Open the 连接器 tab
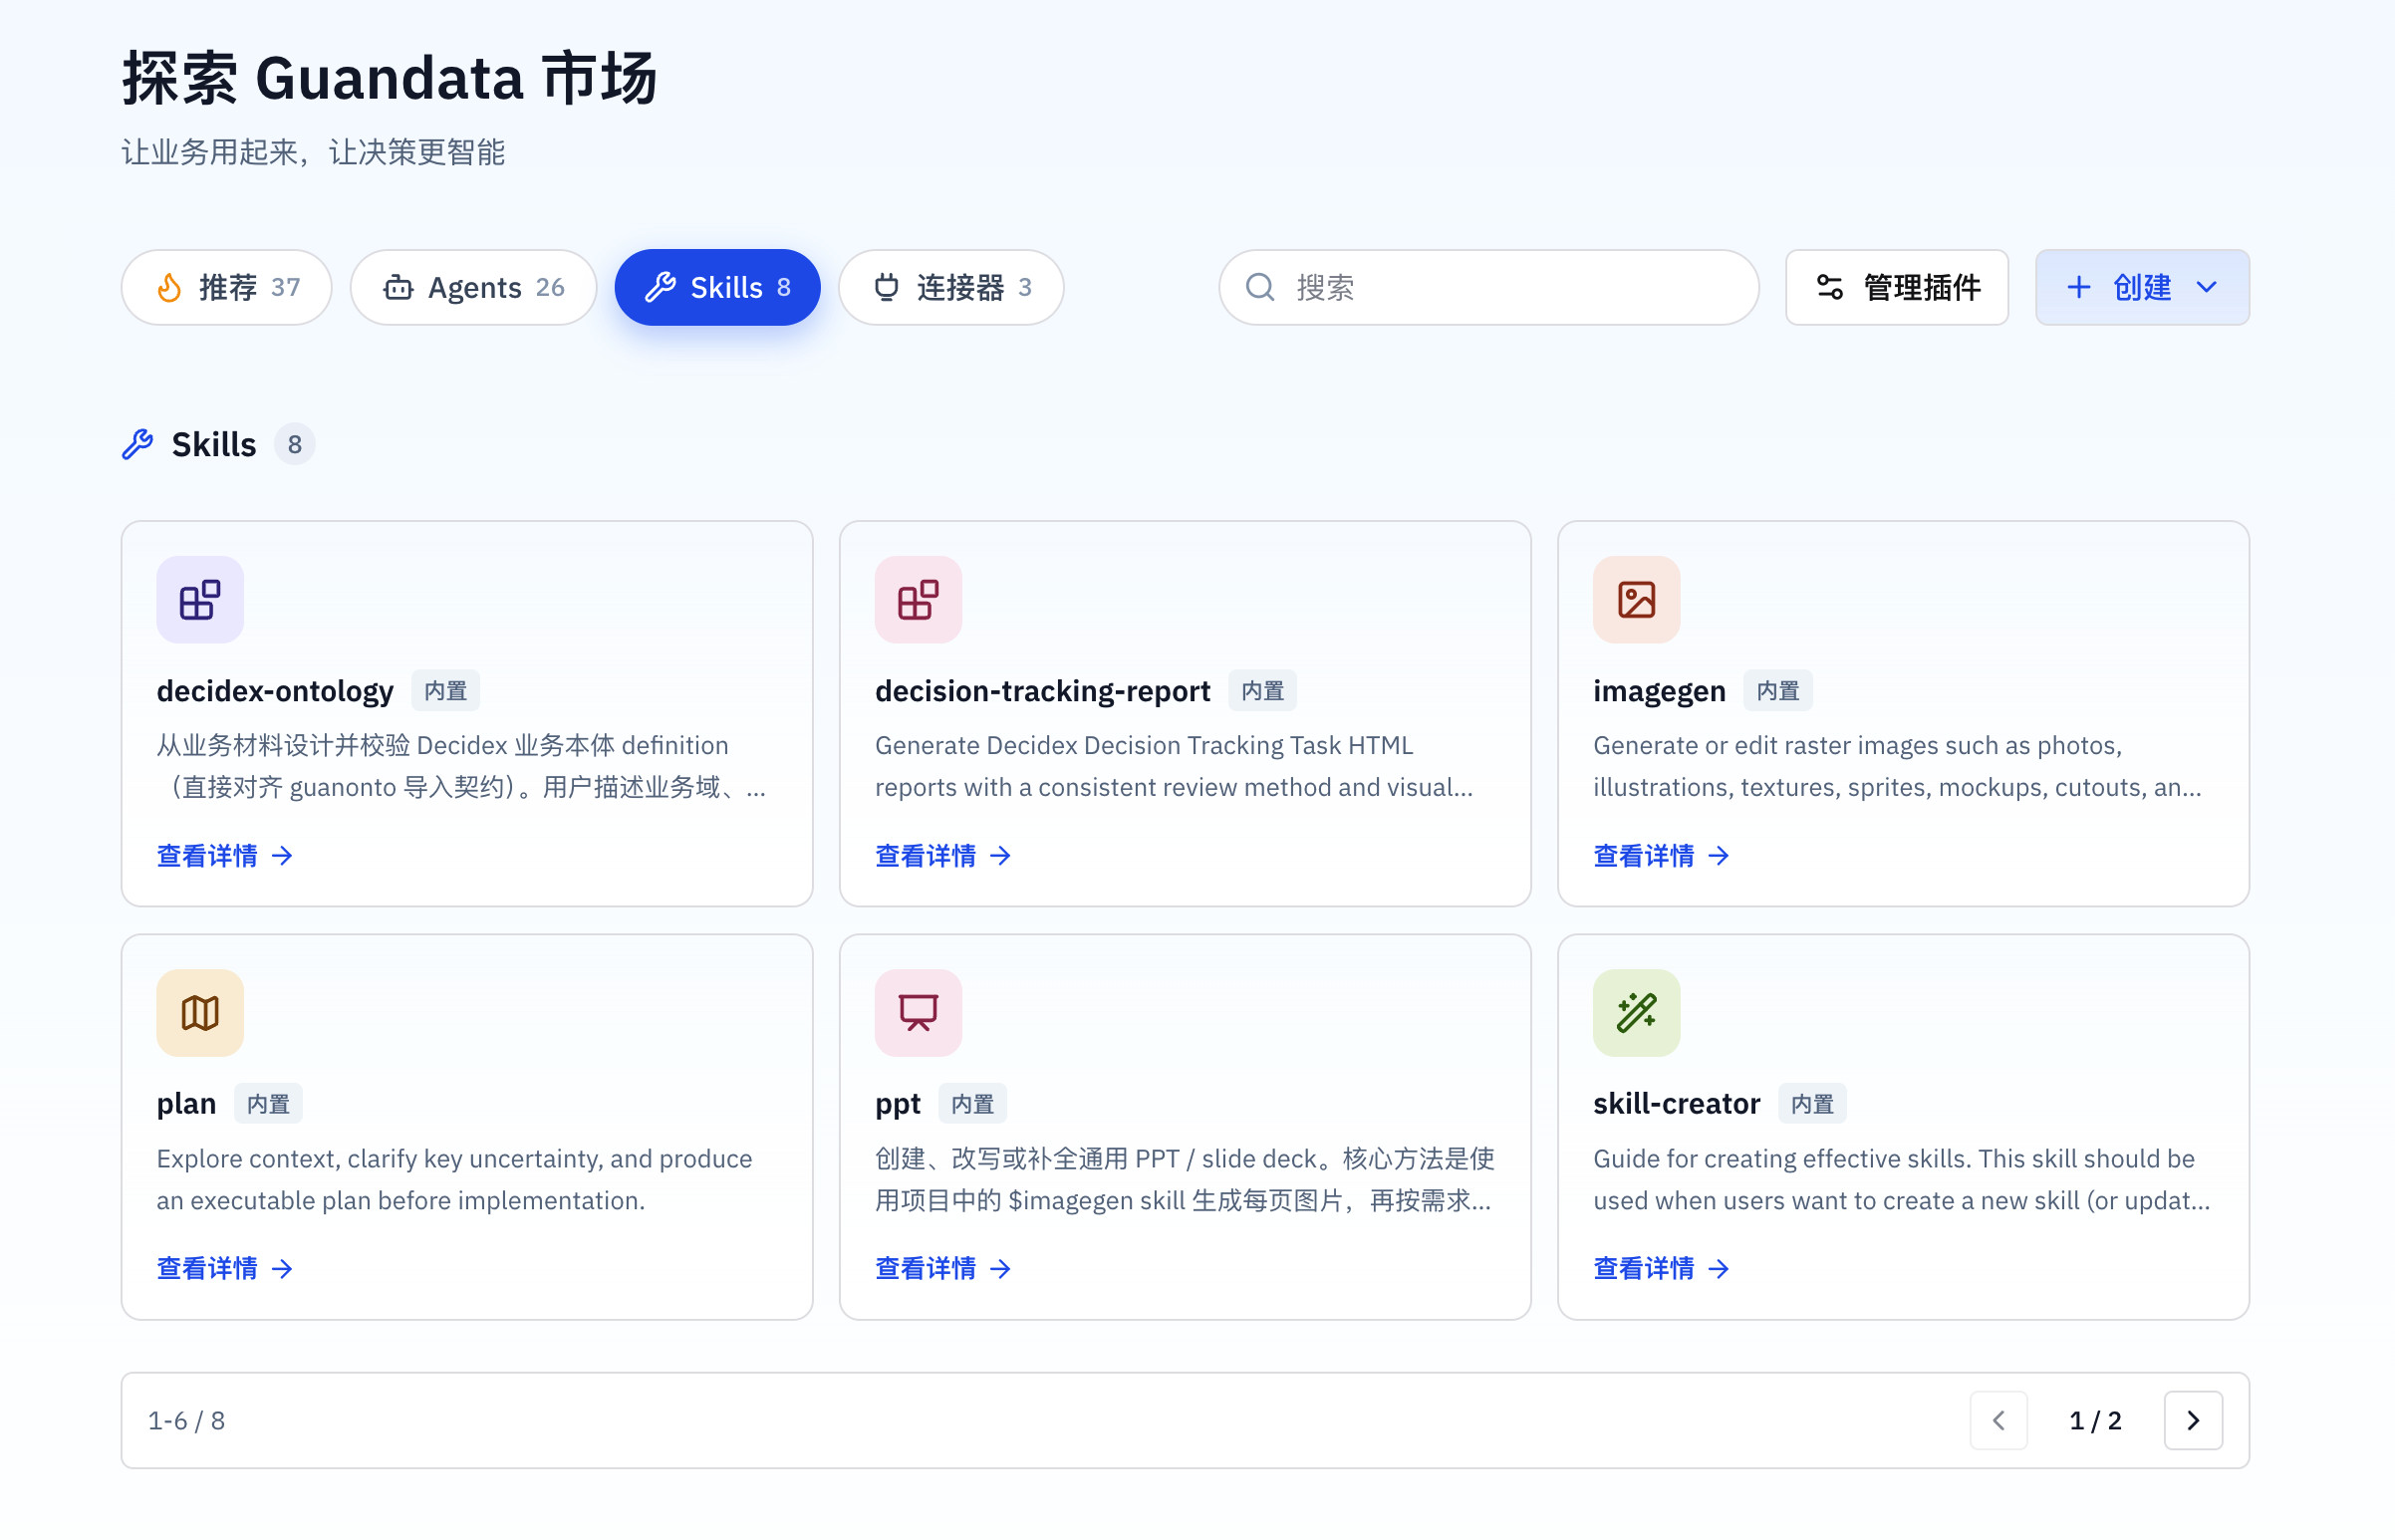The image size is (2395, 1540). tap(950, 287)
